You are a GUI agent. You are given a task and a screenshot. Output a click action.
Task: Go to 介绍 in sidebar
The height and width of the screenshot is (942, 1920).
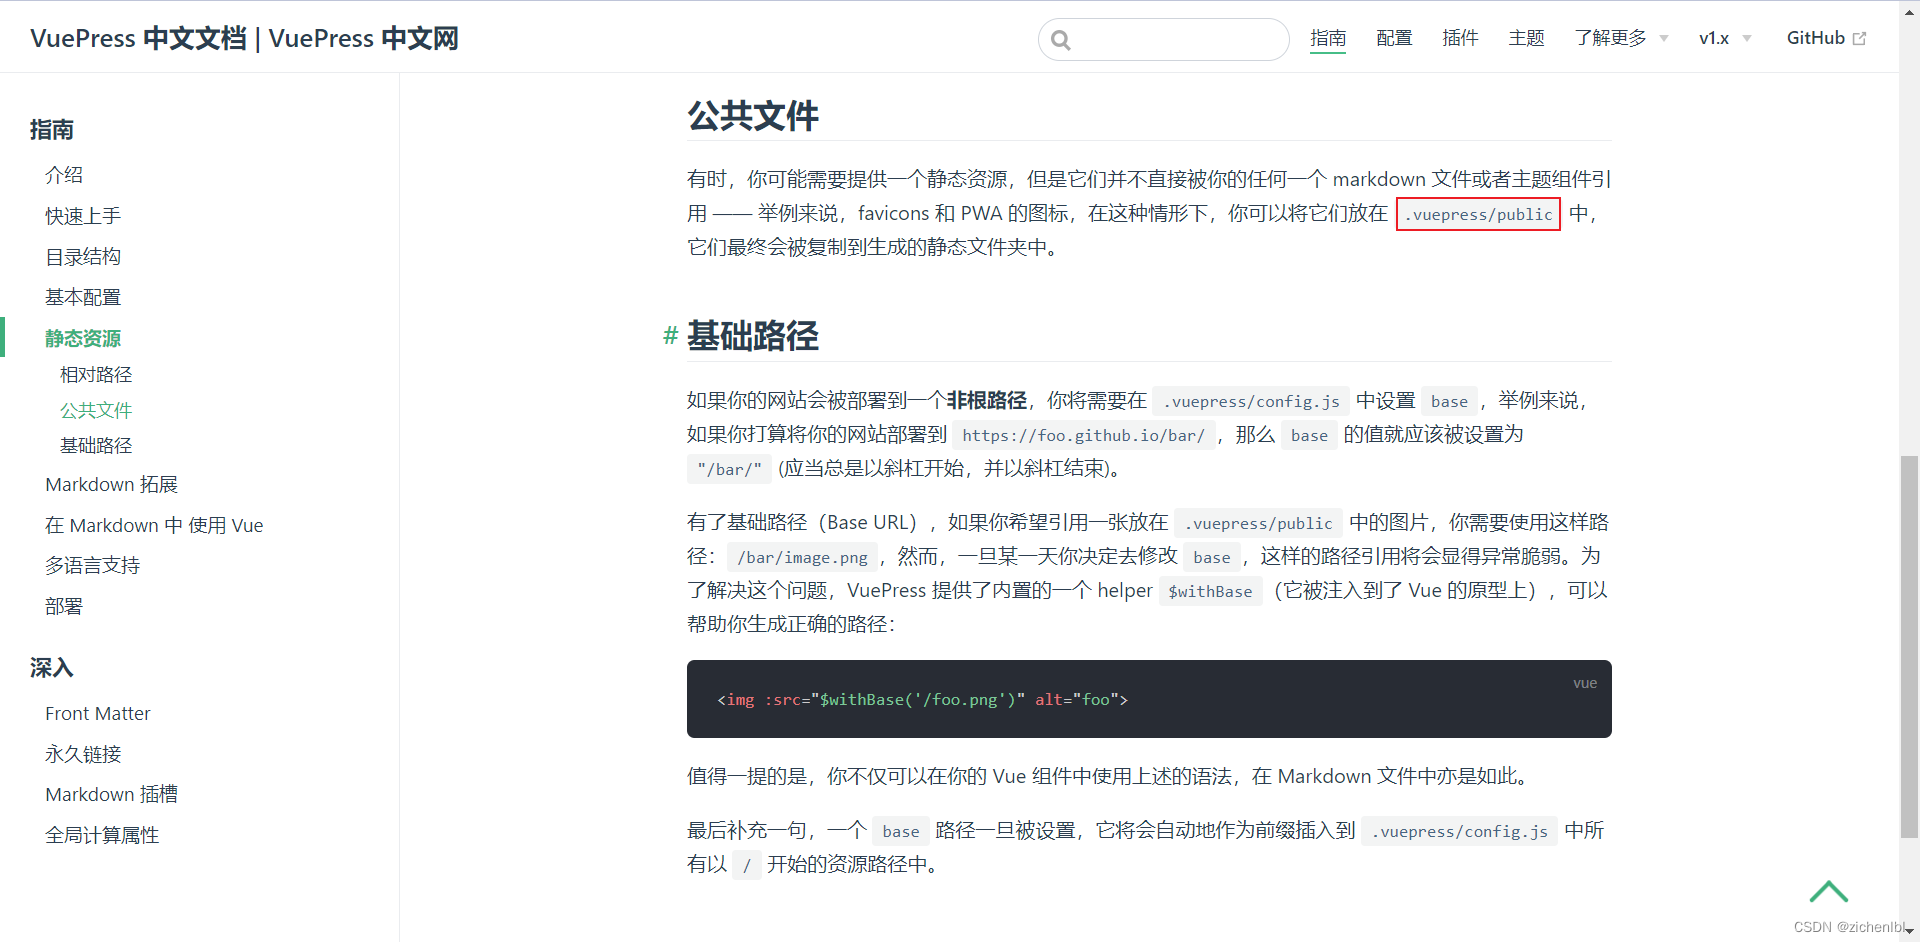point(64,175)
